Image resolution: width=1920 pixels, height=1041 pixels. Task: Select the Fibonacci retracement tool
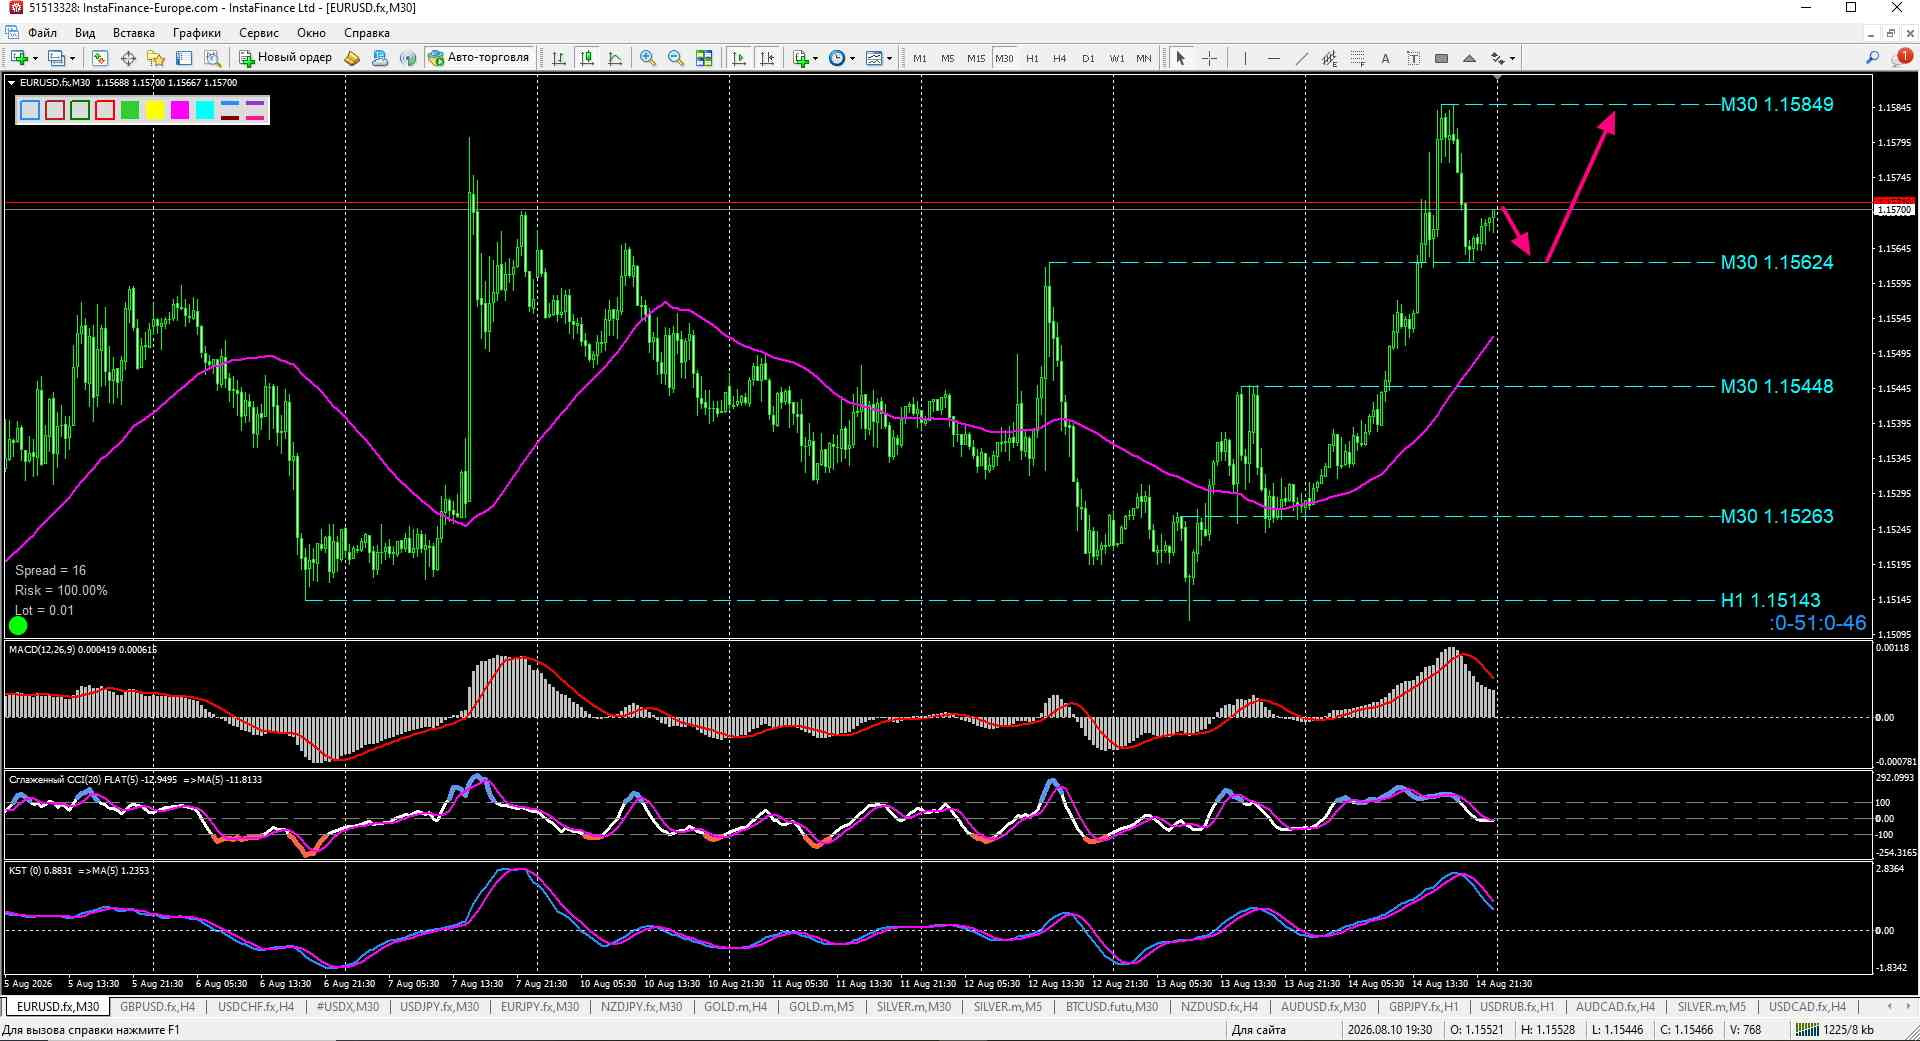(x=1357, y=58)
